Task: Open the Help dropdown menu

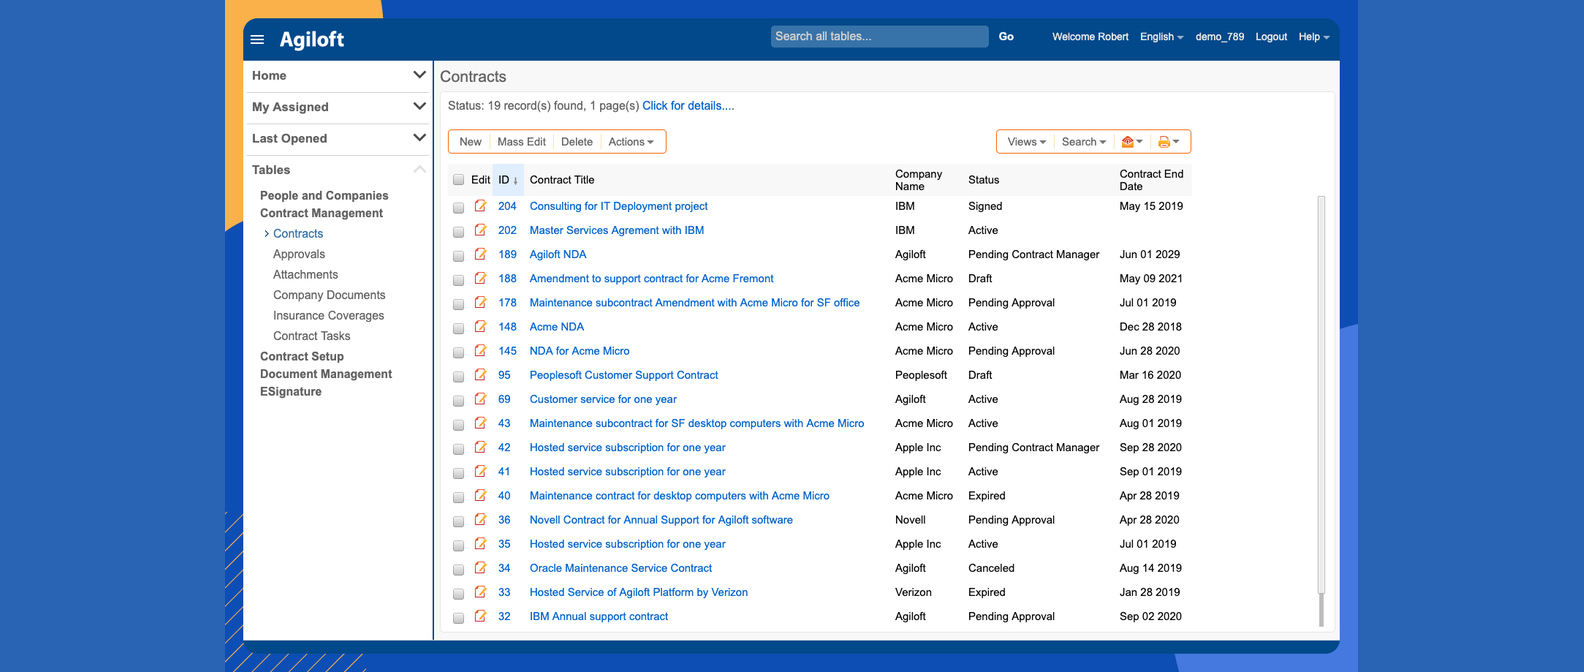Action: coord(1314,37)
